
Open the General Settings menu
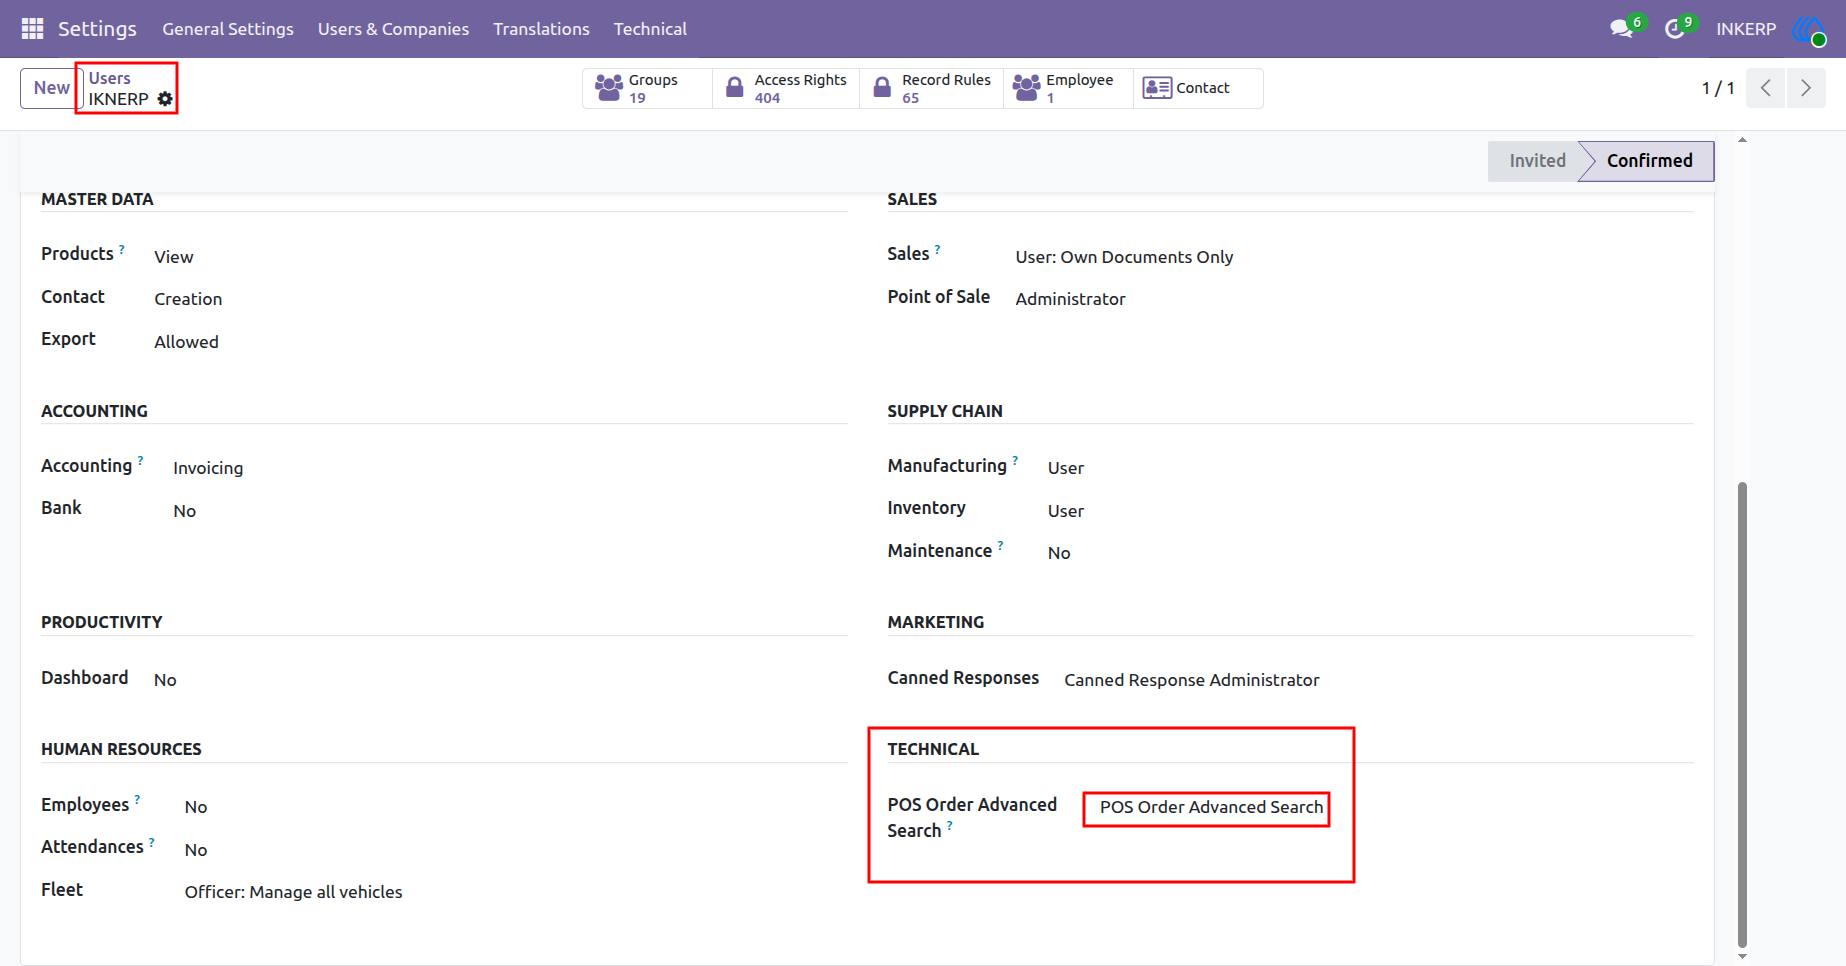228,29
